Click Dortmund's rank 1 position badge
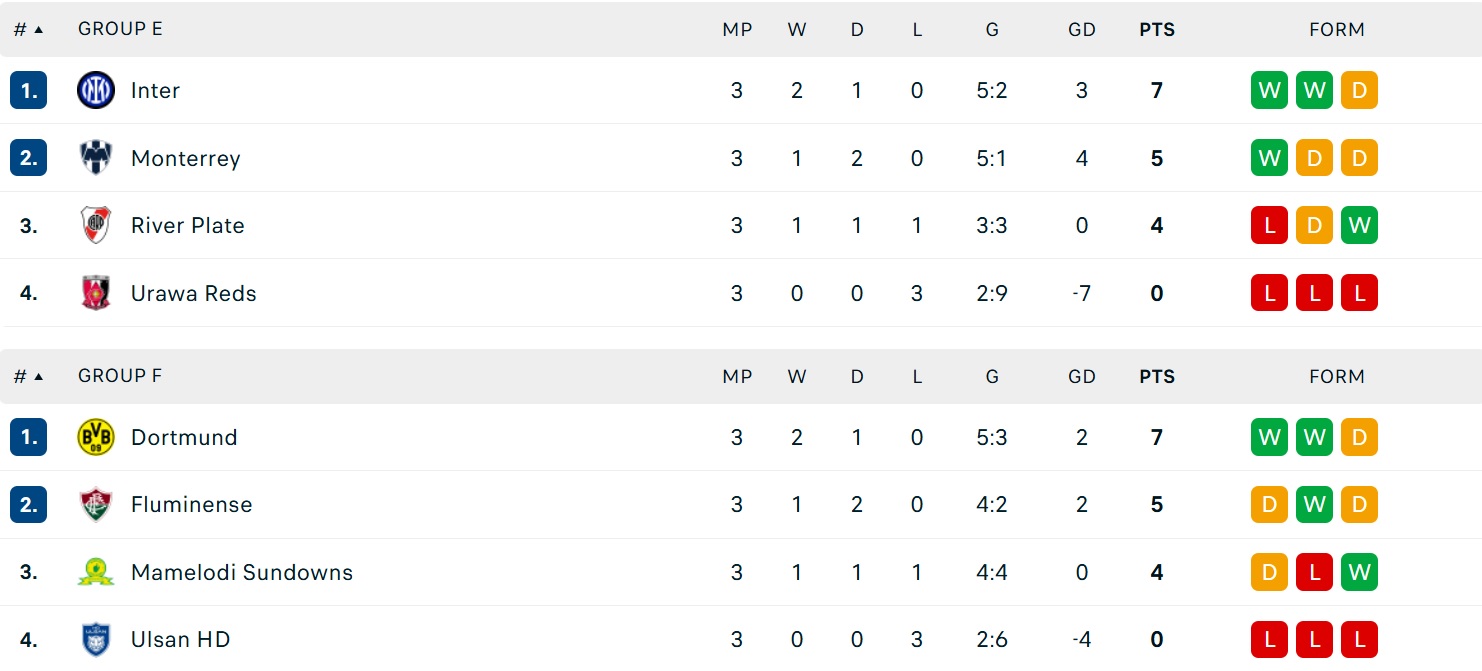Viewport: 1482px width, 671px height. (x=28, y=438)
